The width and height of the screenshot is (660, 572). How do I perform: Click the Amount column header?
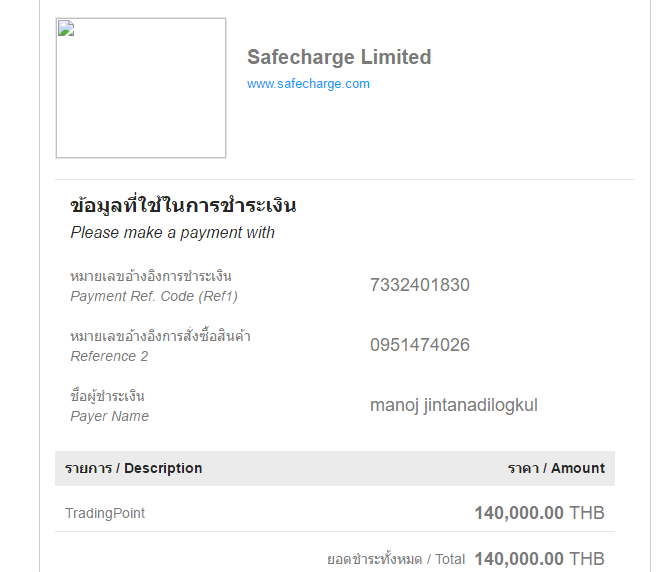click(556, 468)
